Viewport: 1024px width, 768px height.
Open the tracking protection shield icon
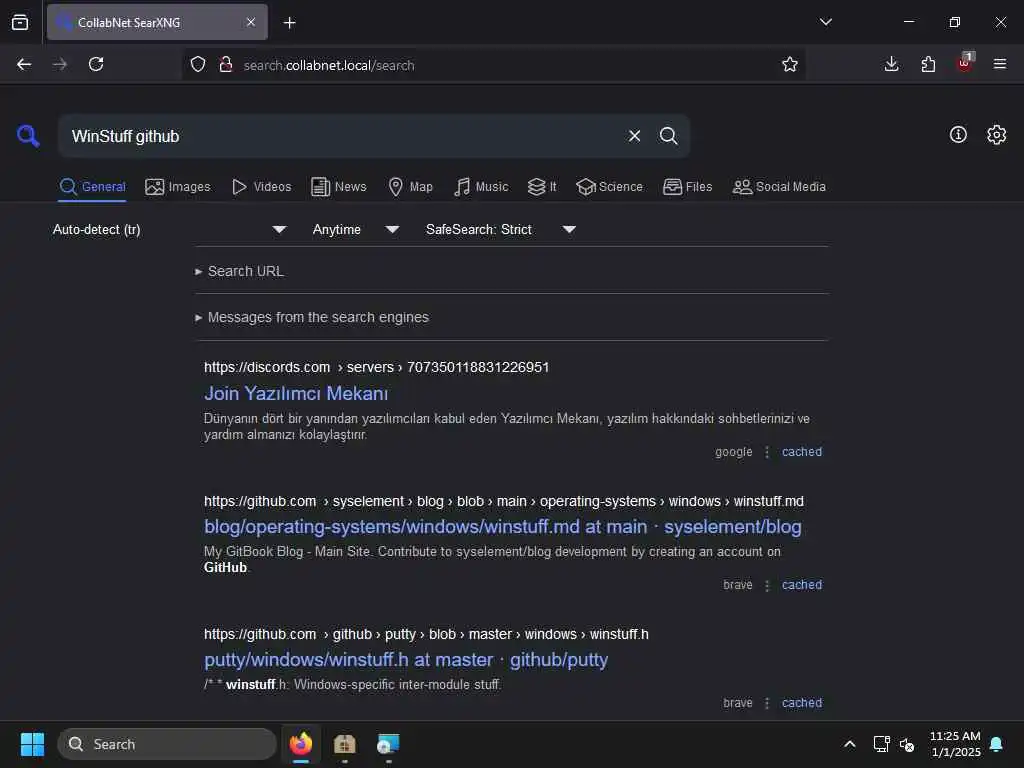coord(198,64)
